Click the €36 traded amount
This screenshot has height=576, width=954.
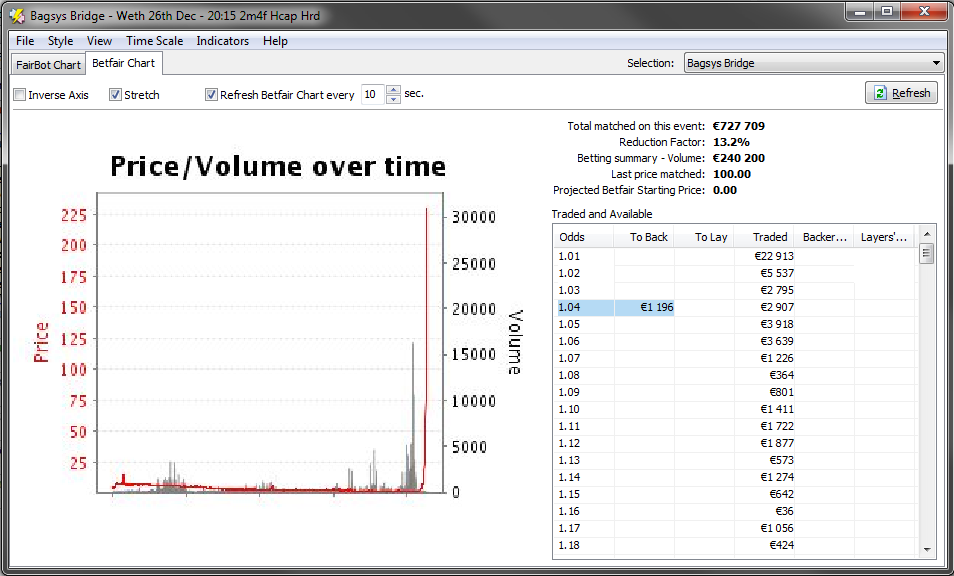pyautogui.click(x=784, y=512)
